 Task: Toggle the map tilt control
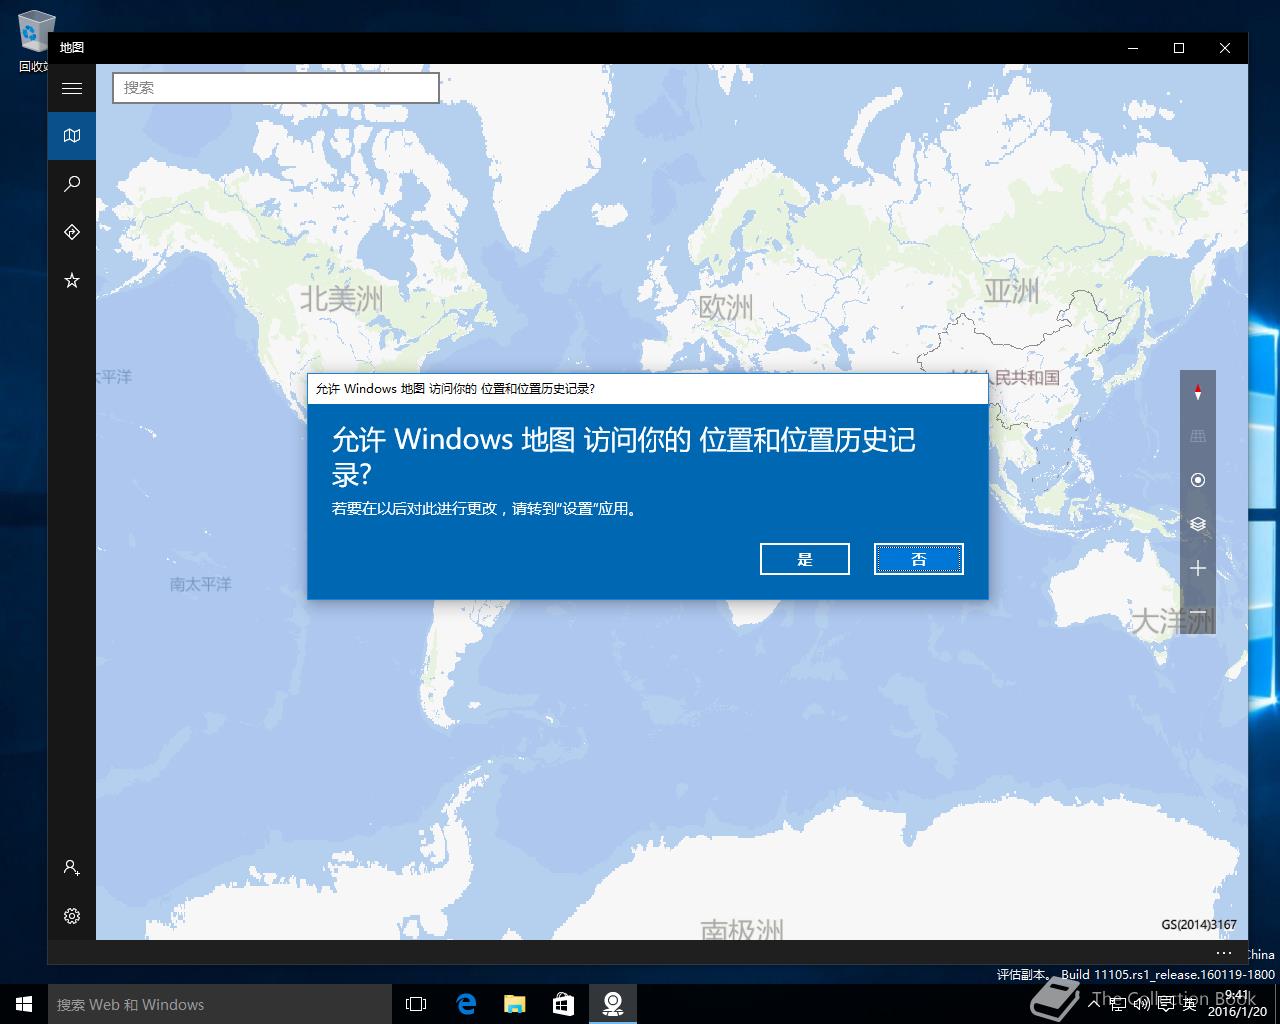pos(1198,436)
